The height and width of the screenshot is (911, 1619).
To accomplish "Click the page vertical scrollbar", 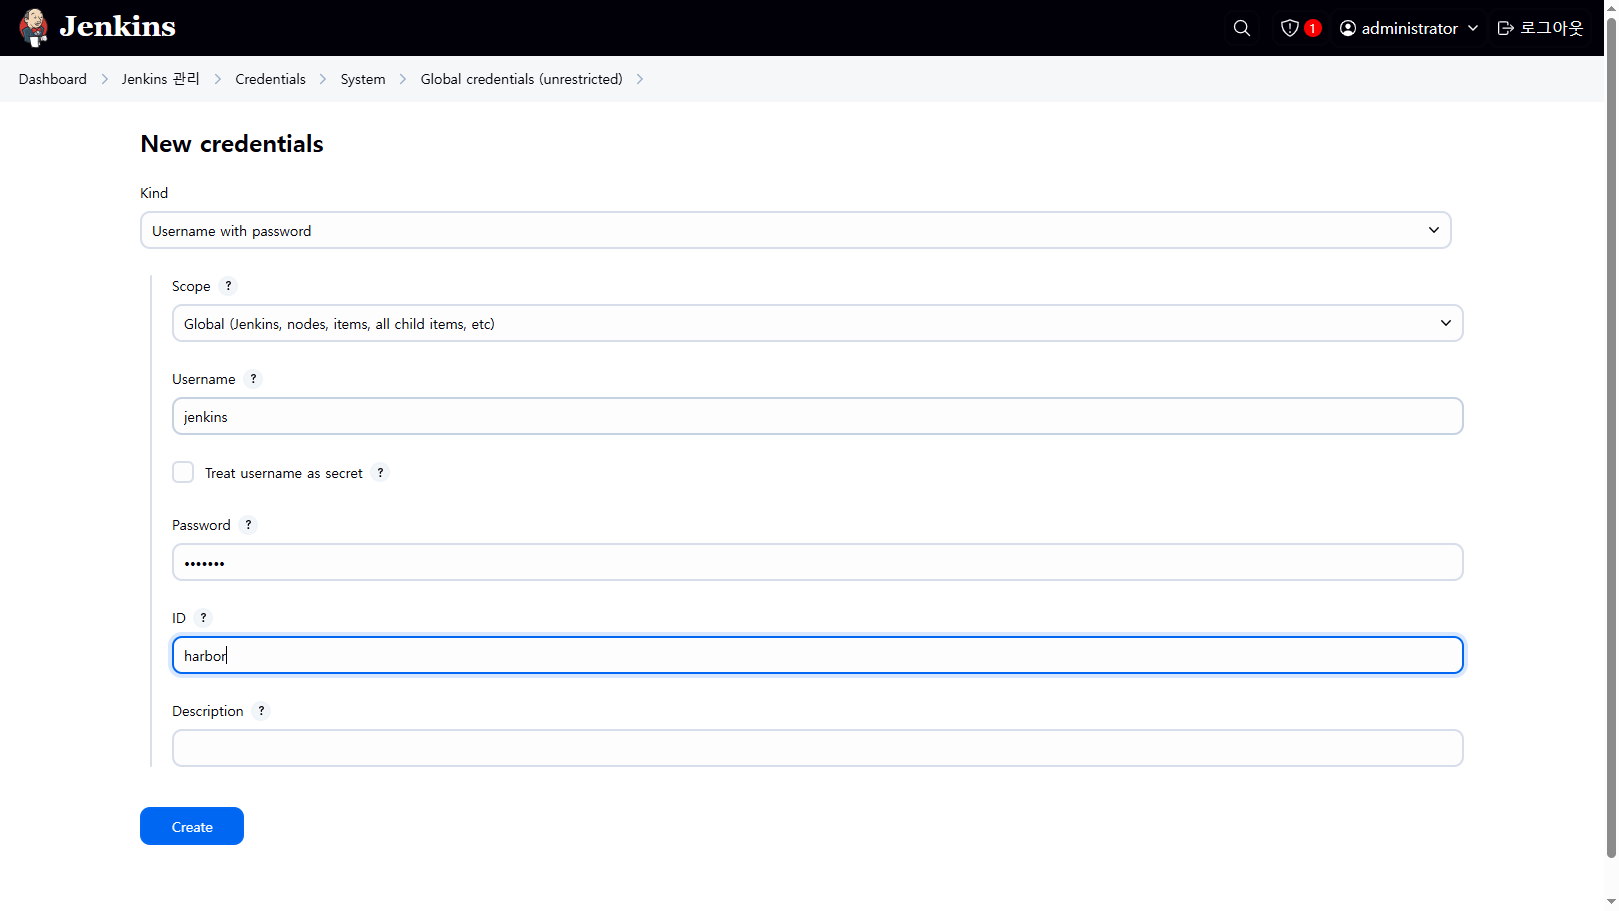I will point(1611,440).
